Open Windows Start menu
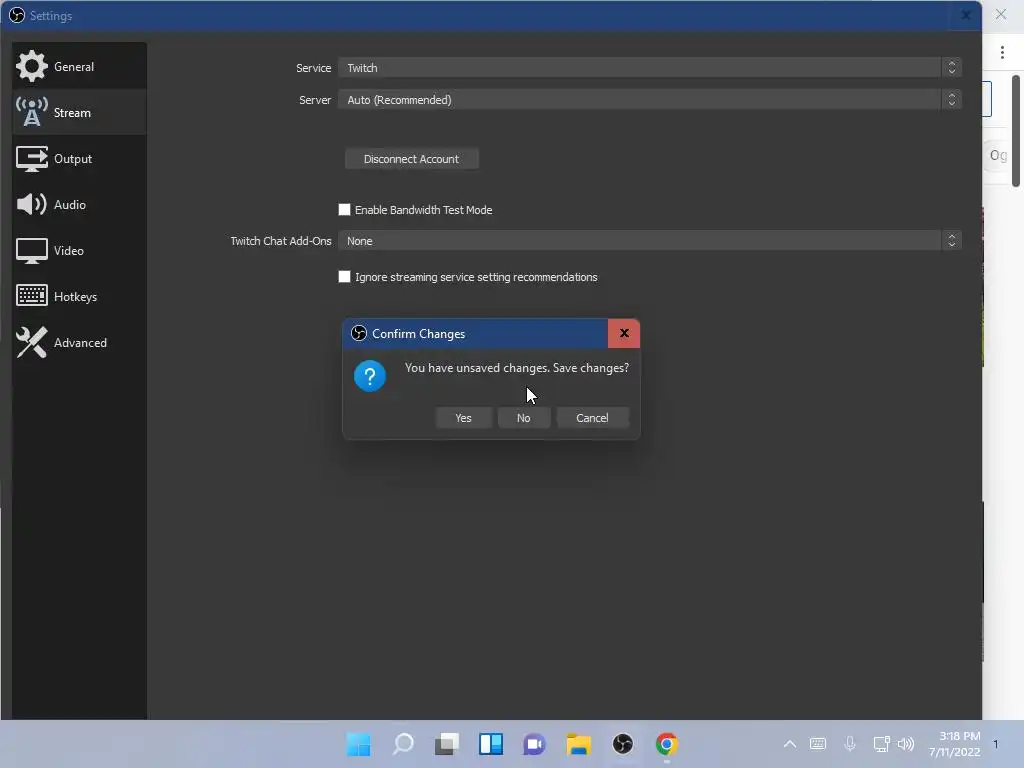This screenshot has height=768, width=1024. 359,744
